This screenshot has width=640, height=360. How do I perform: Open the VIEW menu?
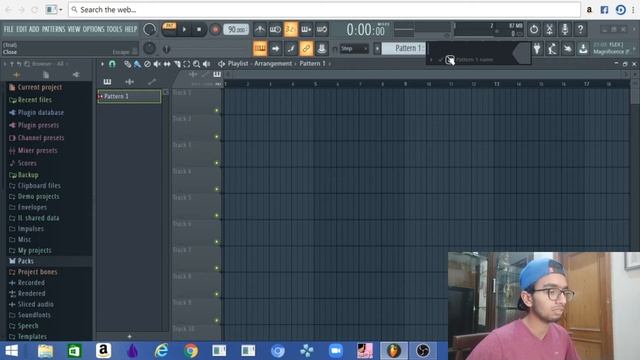(x=74, y=29)
